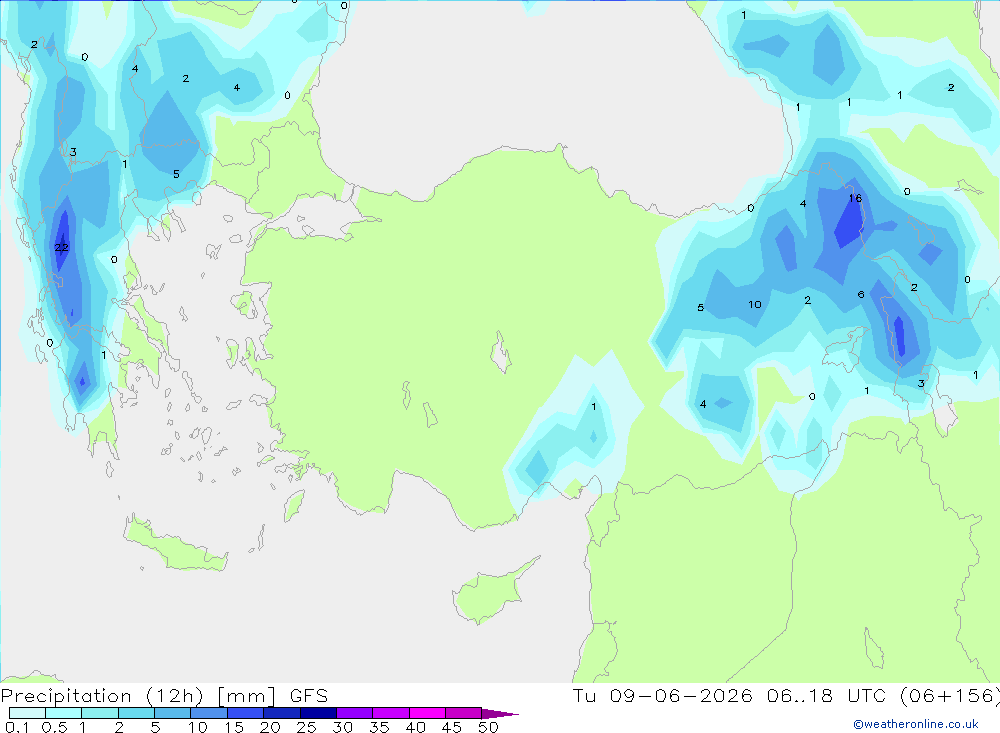Click the legend label '20'
Screen dimensions: 1000x733
[x=270, y=727]
